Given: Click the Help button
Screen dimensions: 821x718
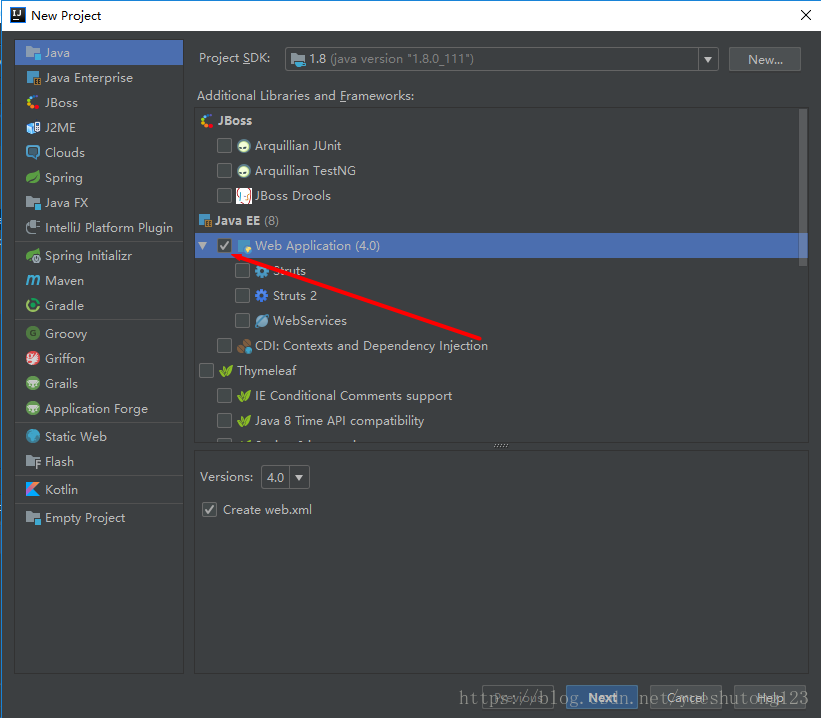Looking at the screenshot, I should tap(770, 697).
